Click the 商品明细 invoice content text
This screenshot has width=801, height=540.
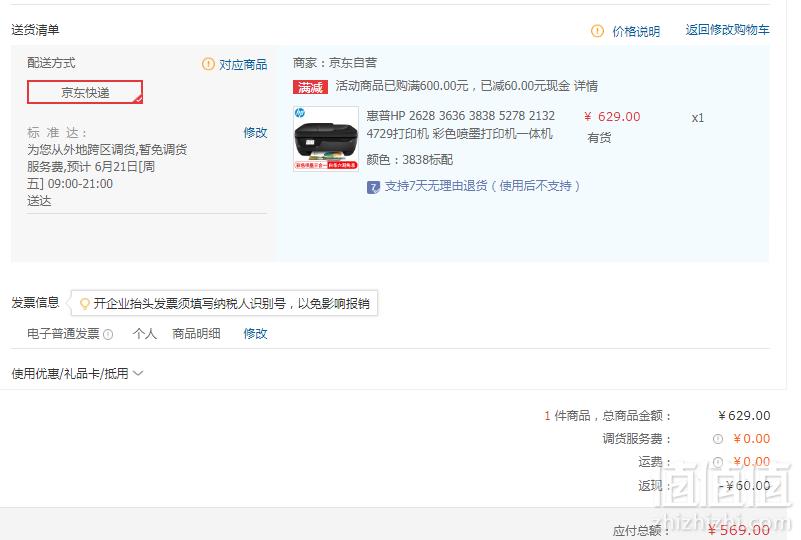[x=196, y=334]
